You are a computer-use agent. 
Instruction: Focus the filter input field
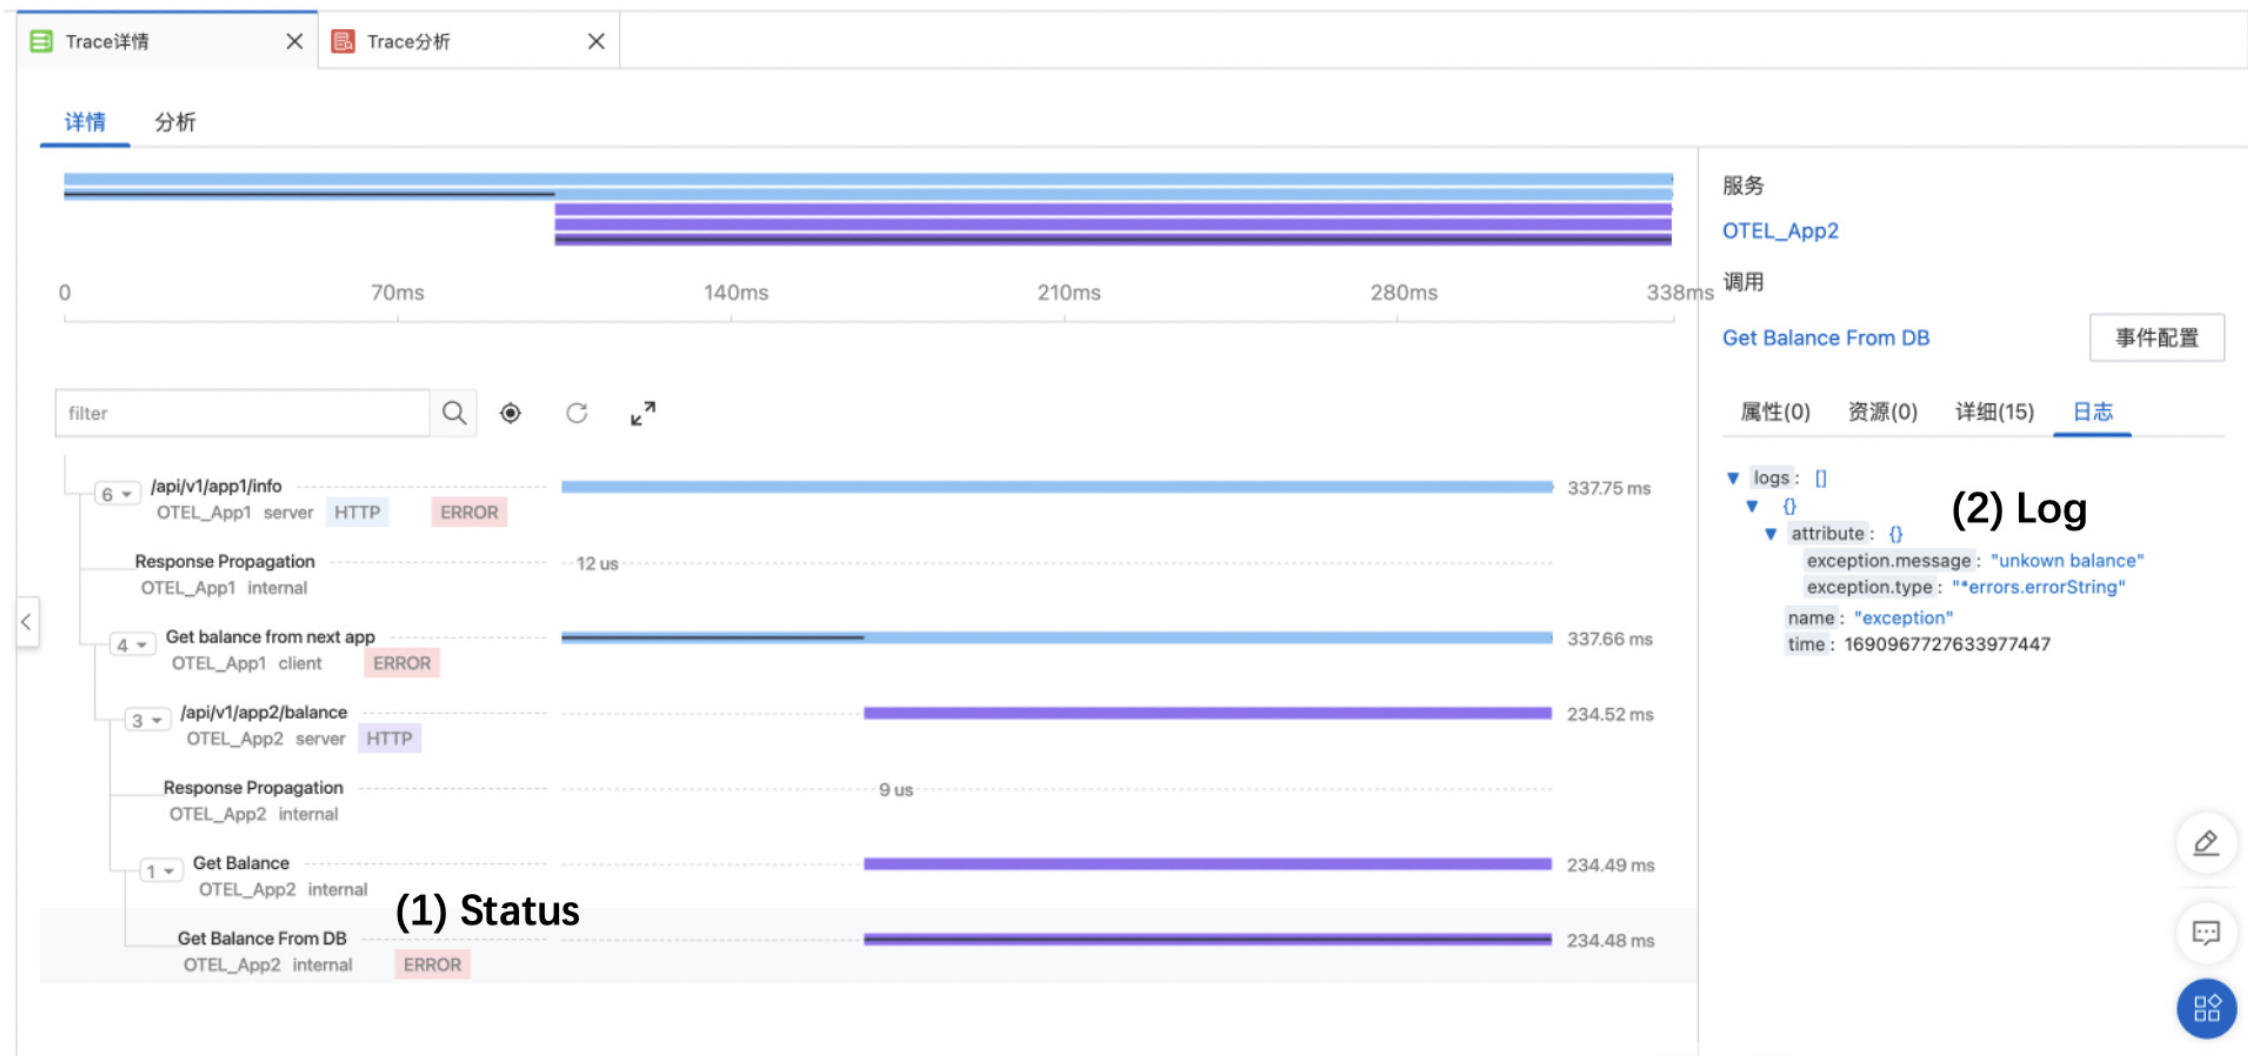click(x=243, y=413)
